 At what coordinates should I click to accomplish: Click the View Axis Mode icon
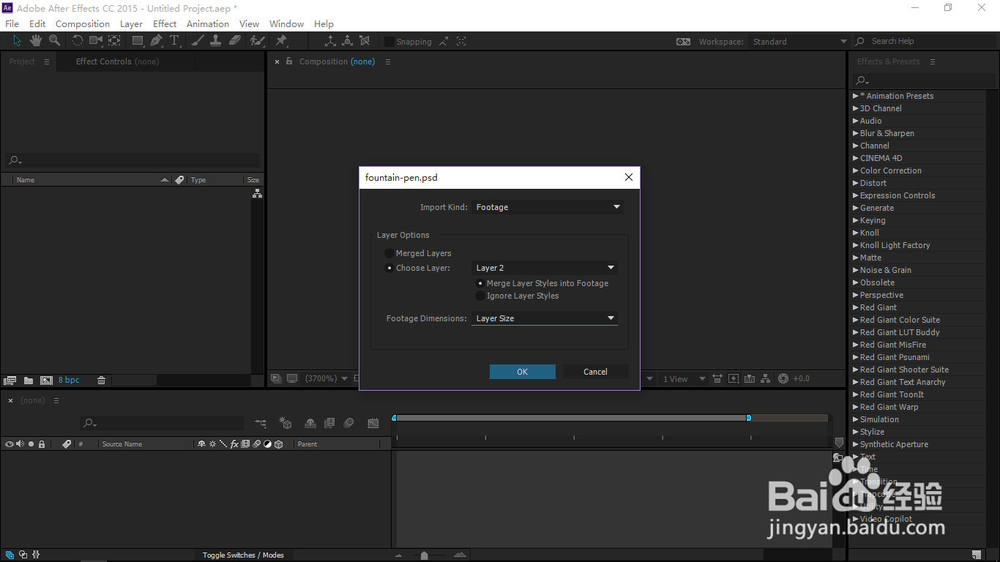pos(365,41)
